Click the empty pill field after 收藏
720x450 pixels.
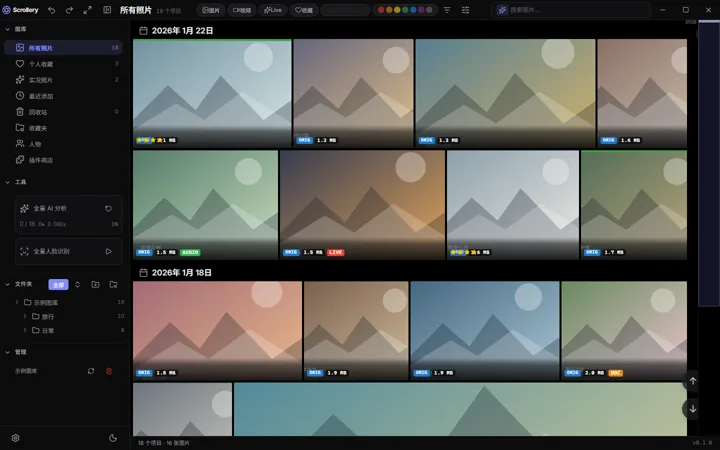click(x=345, y=10)
